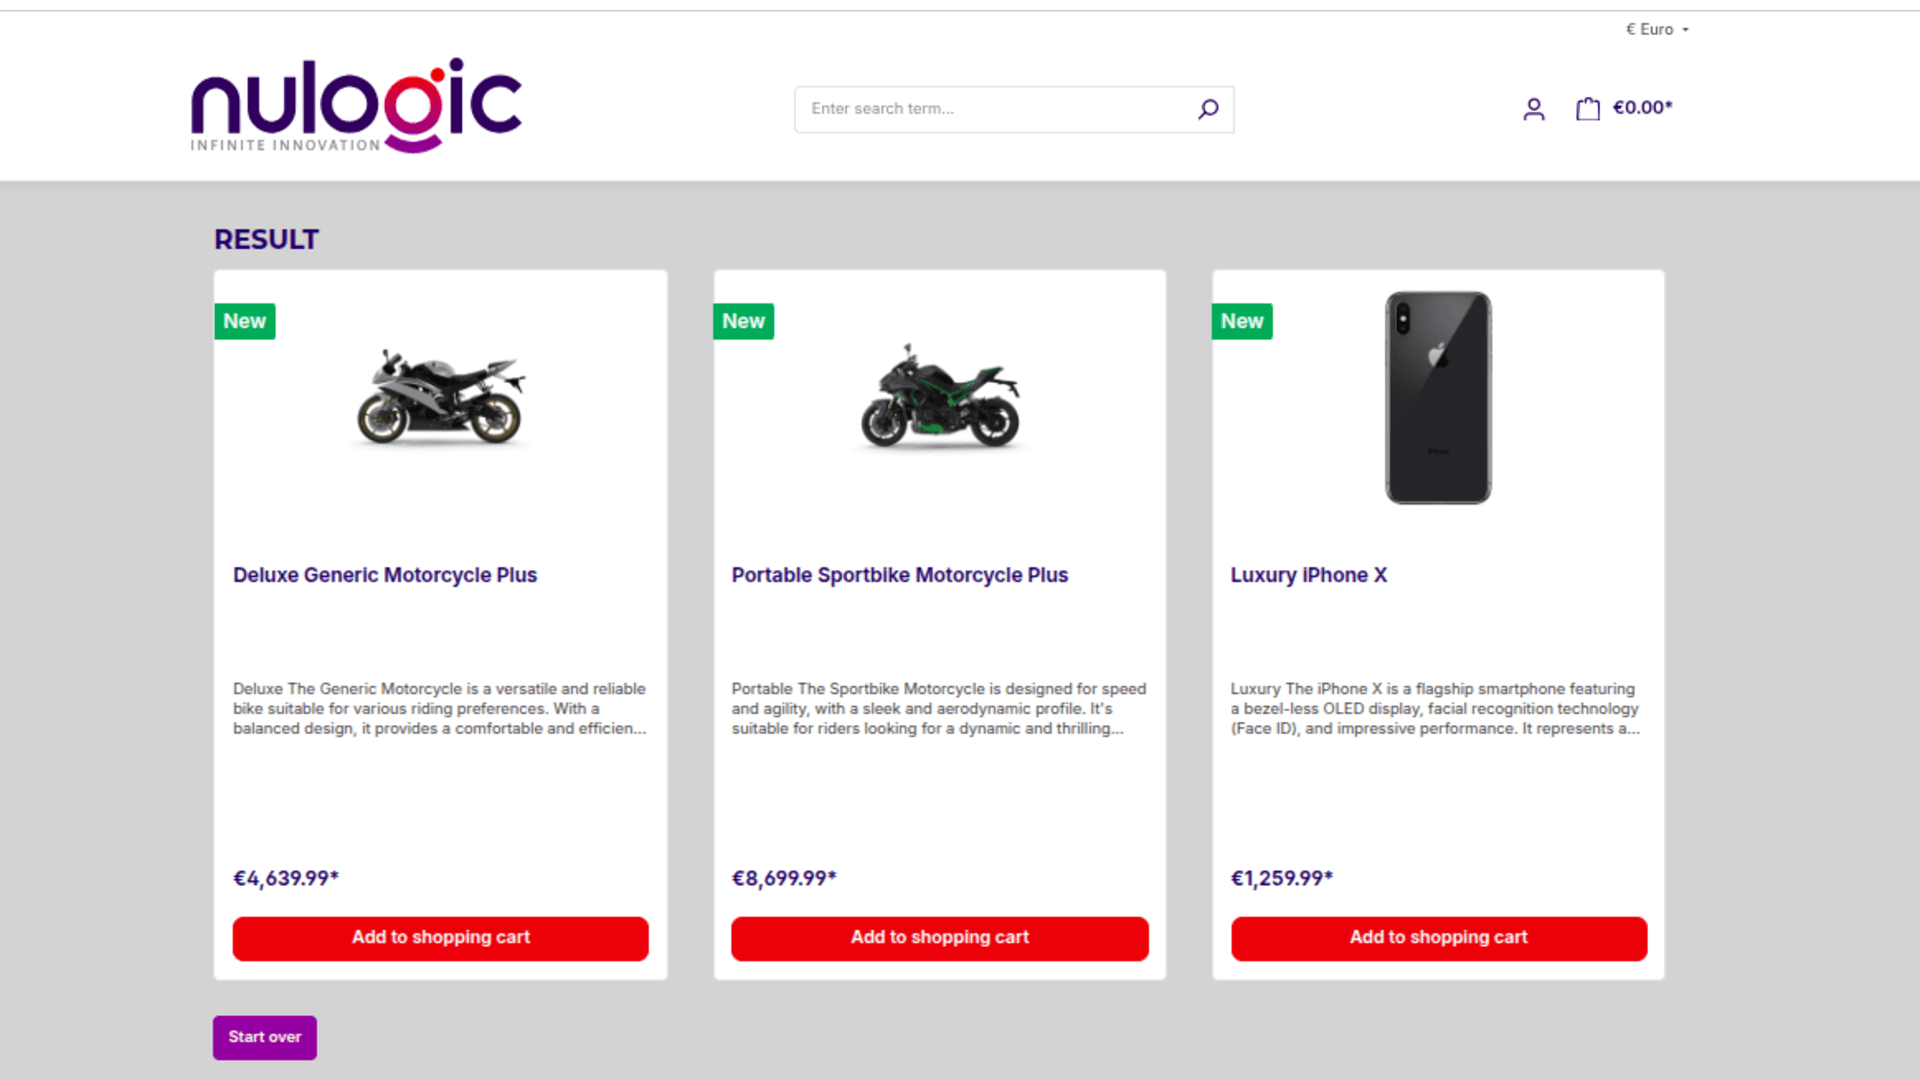Click the New badge on Deluxe Generic Motorcycle
Viewport: 1920px width, 1080px height.
(x=245, y=321)
